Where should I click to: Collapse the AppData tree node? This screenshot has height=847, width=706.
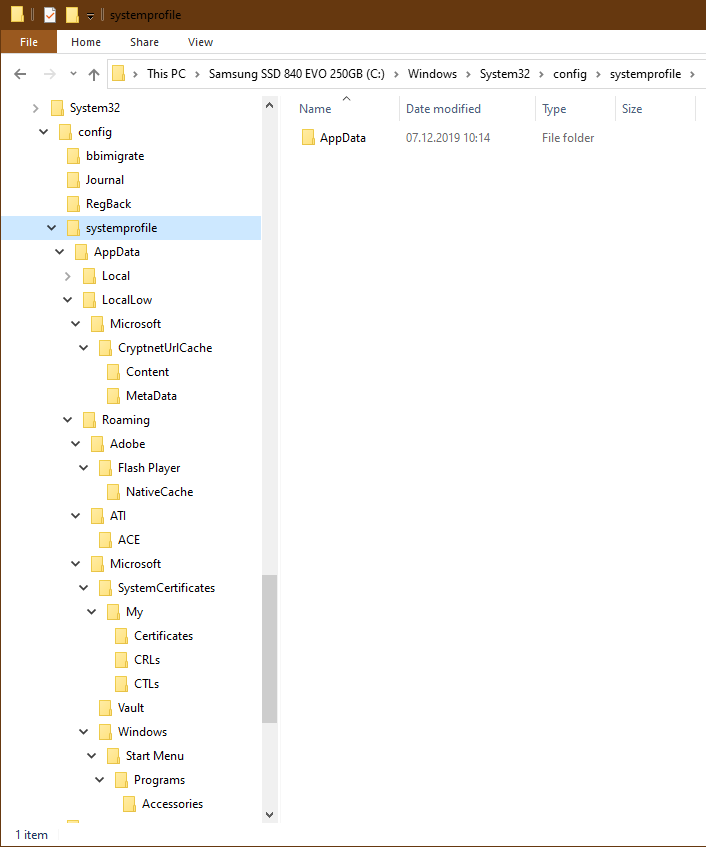60,252
